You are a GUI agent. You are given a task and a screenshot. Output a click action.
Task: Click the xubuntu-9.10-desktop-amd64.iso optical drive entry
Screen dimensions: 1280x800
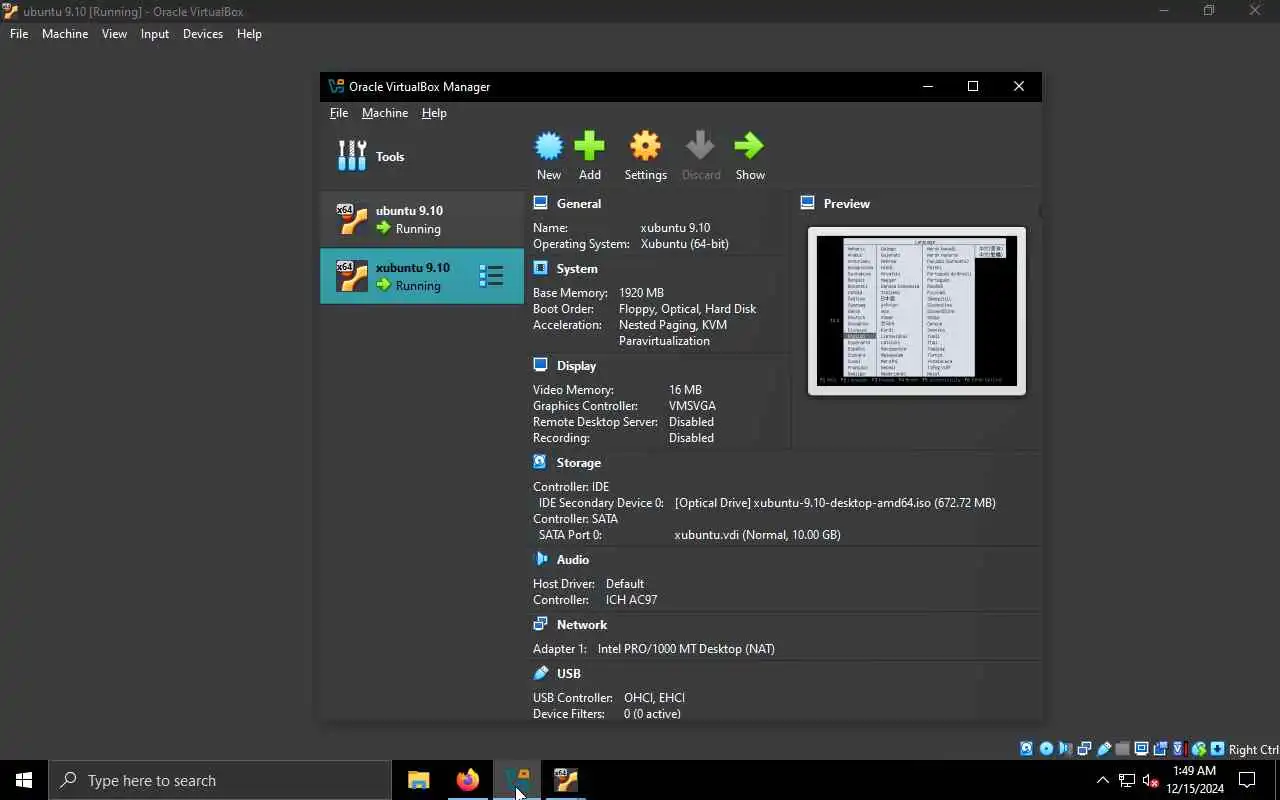835,503
